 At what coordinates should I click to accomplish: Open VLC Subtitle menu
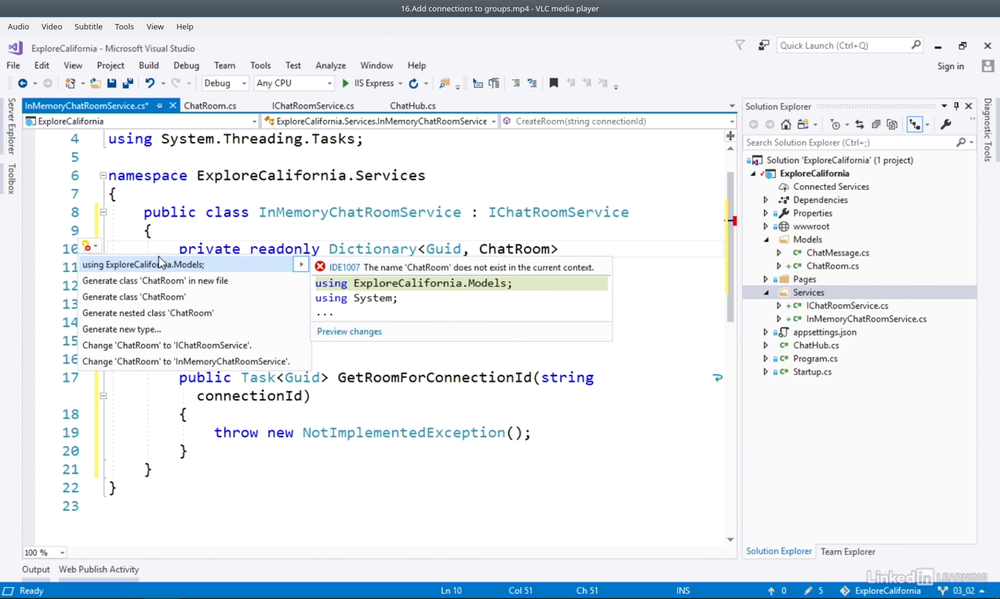pyautogui.click(x=88, y=27)
